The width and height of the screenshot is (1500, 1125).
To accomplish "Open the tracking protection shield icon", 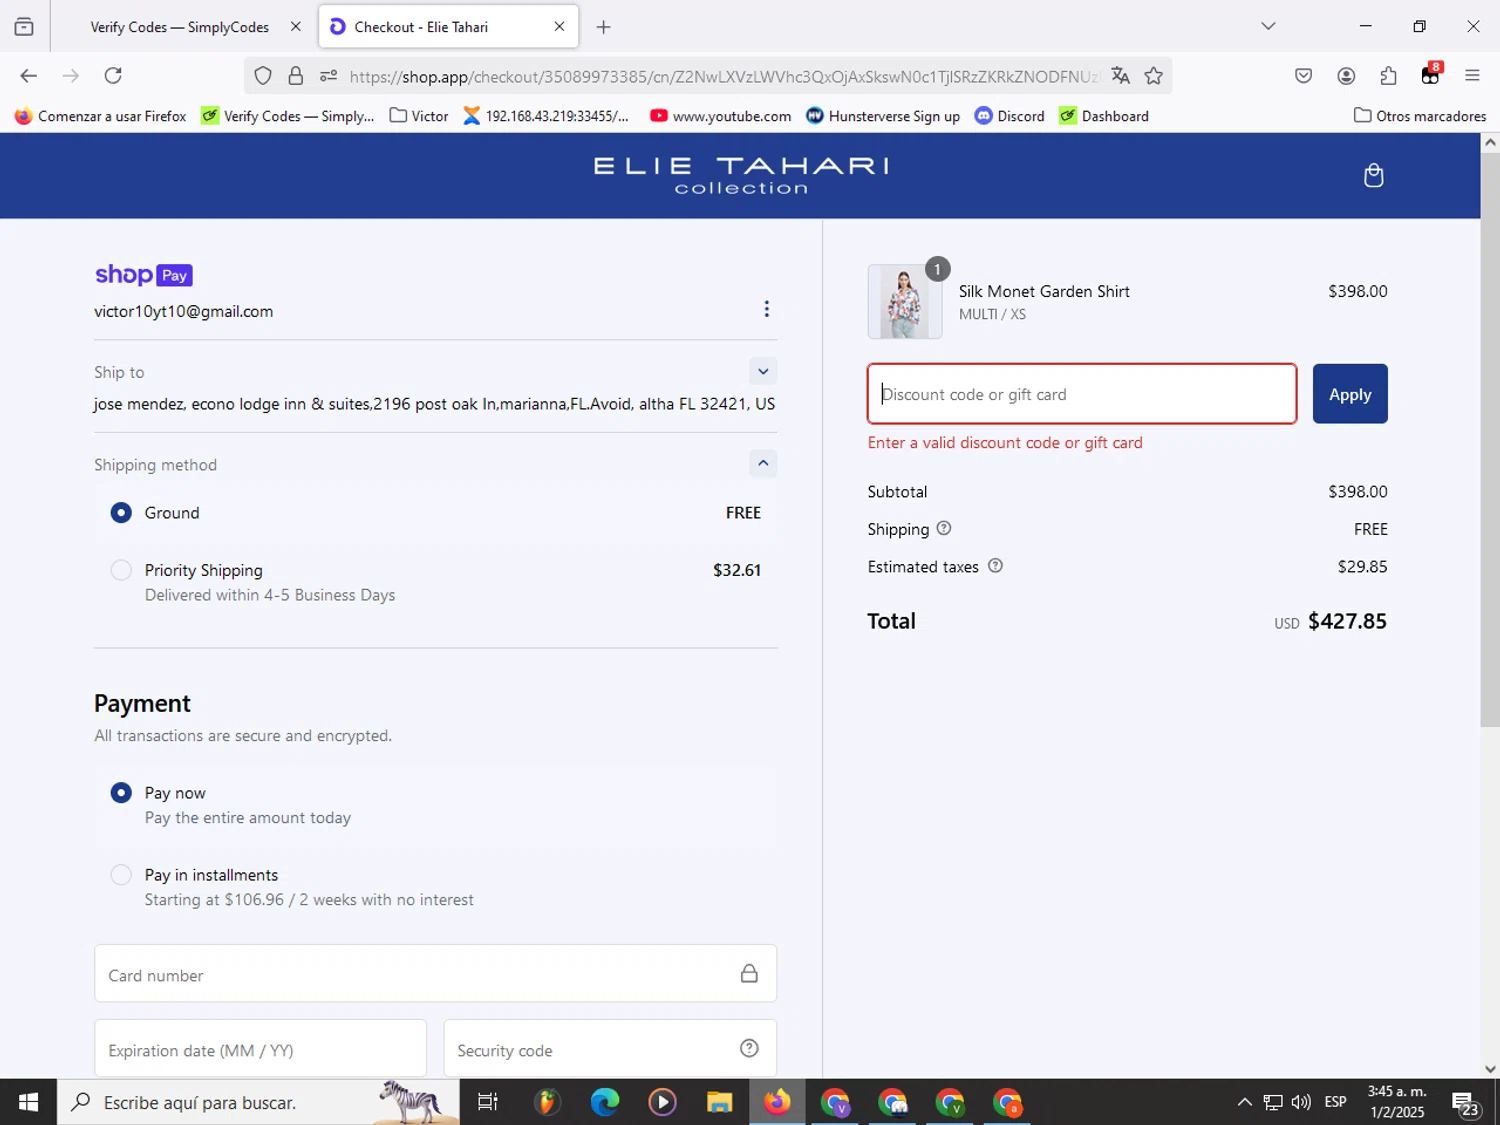I will [263, 76].
